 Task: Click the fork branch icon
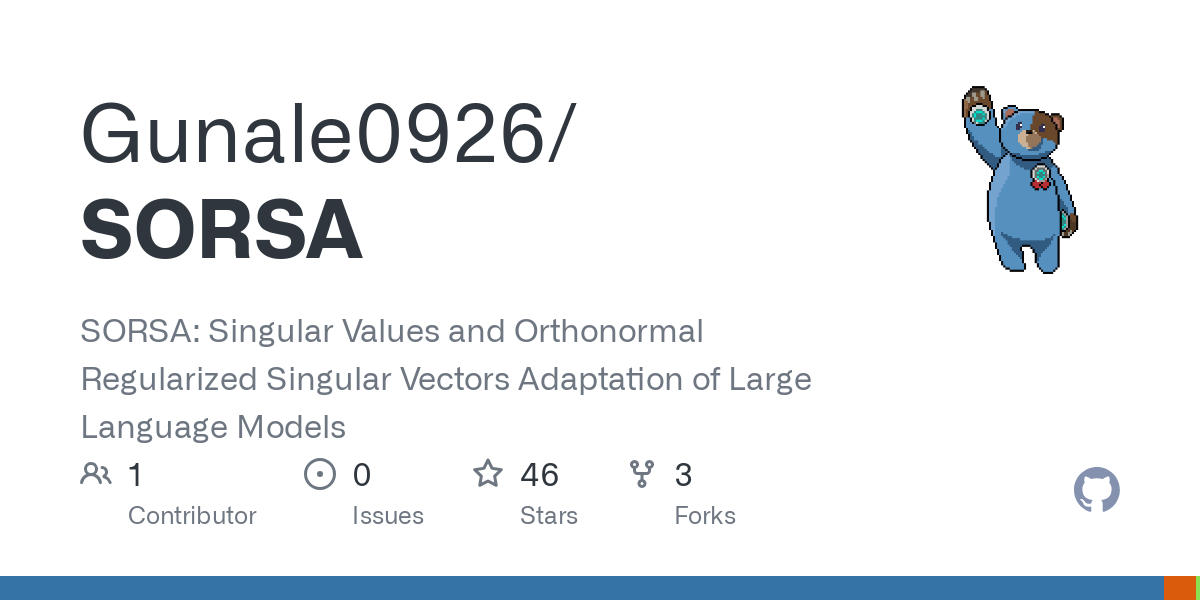pyautogui.click(x=642, y=474)
